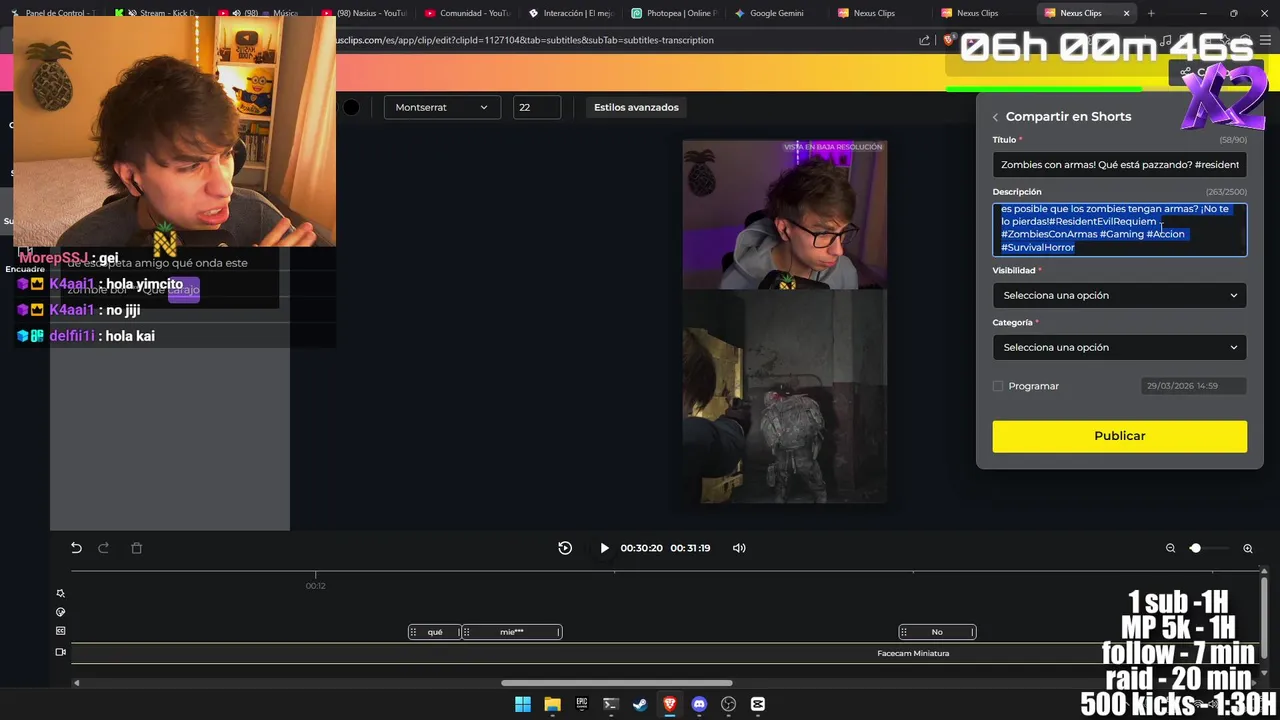The height and width of the screenshot is (720, 1280).
Task: Edit the Título input field
Action: click(1119, 164)
